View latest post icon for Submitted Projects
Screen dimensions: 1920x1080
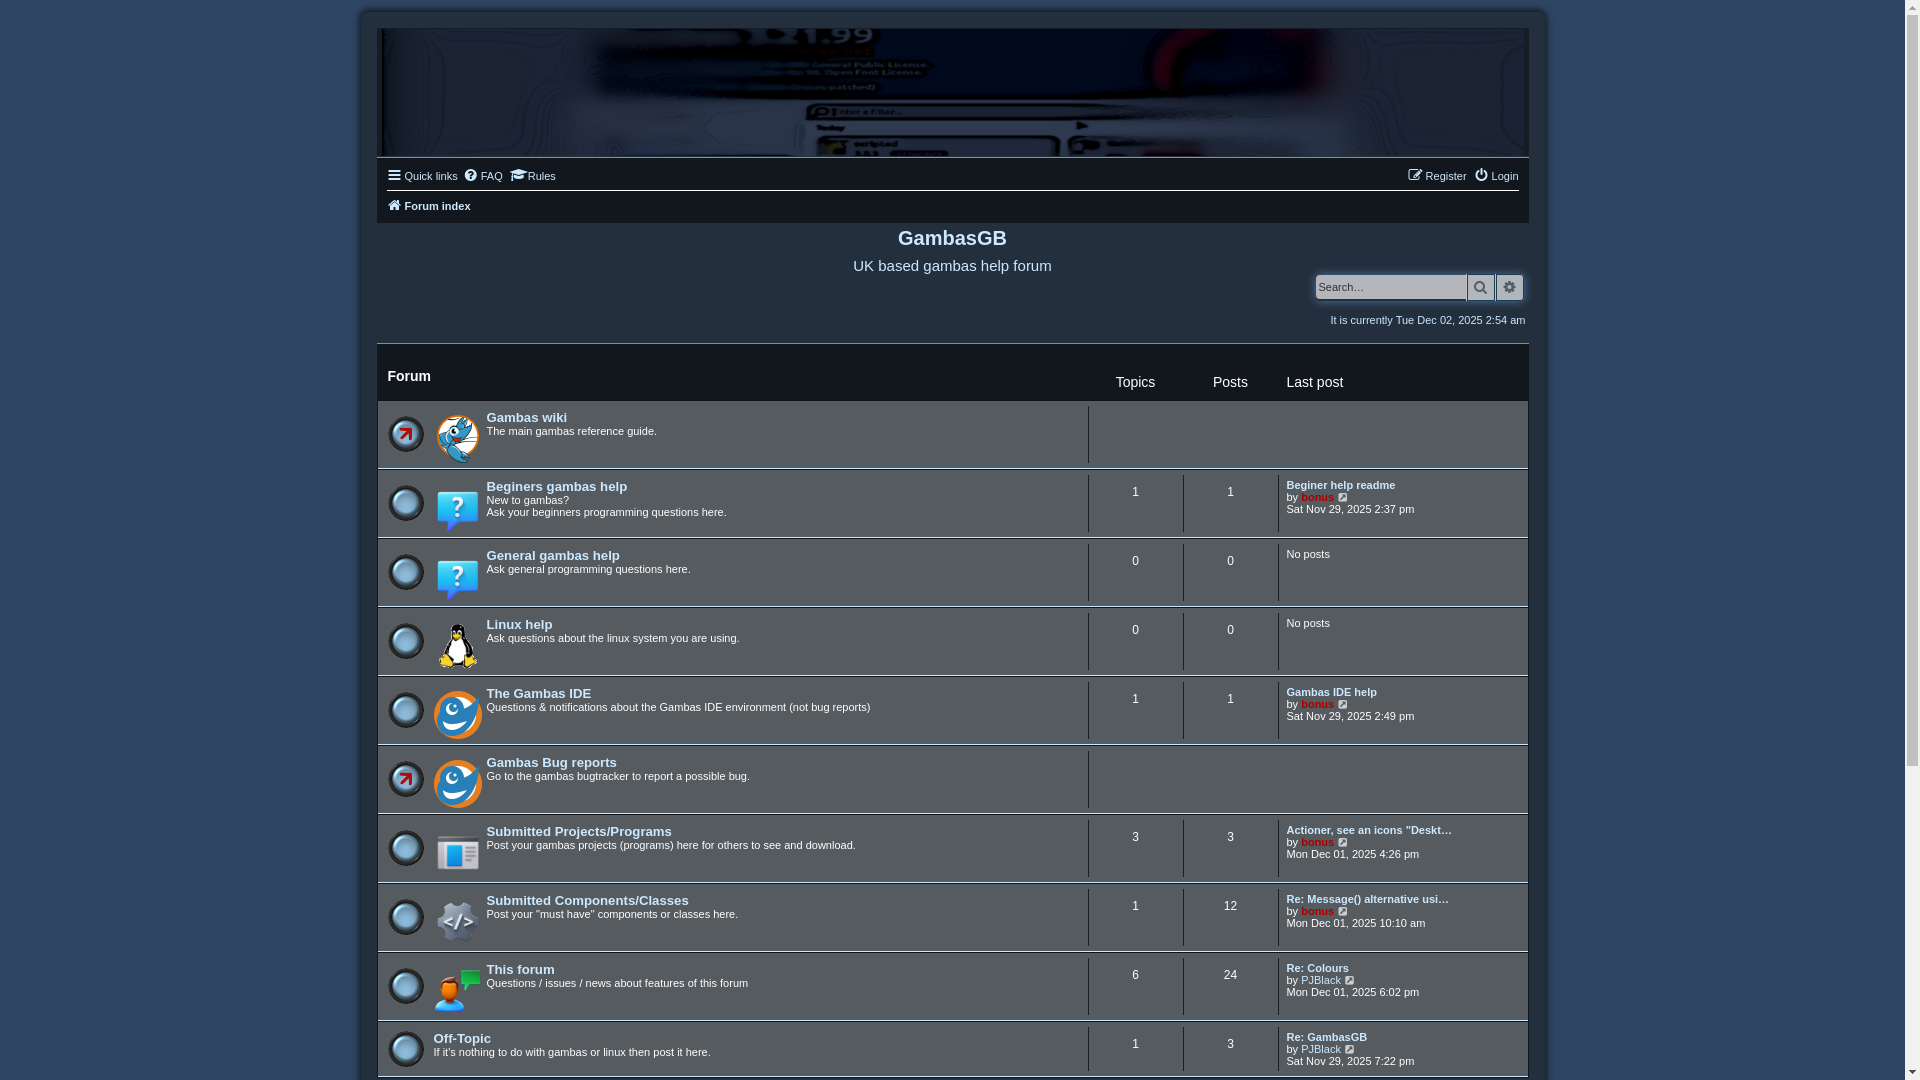pyautogui.click(x=1343, y=842)
